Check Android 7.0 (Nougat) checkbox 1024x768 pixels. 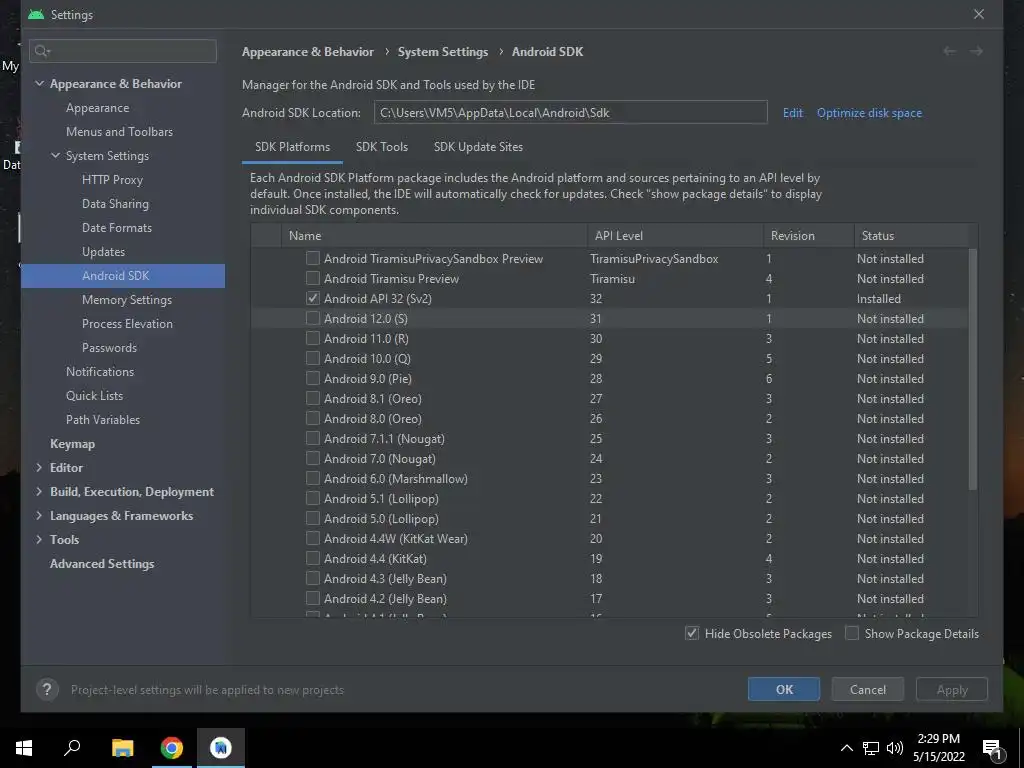pyautogui.click(x=313, y=459)
